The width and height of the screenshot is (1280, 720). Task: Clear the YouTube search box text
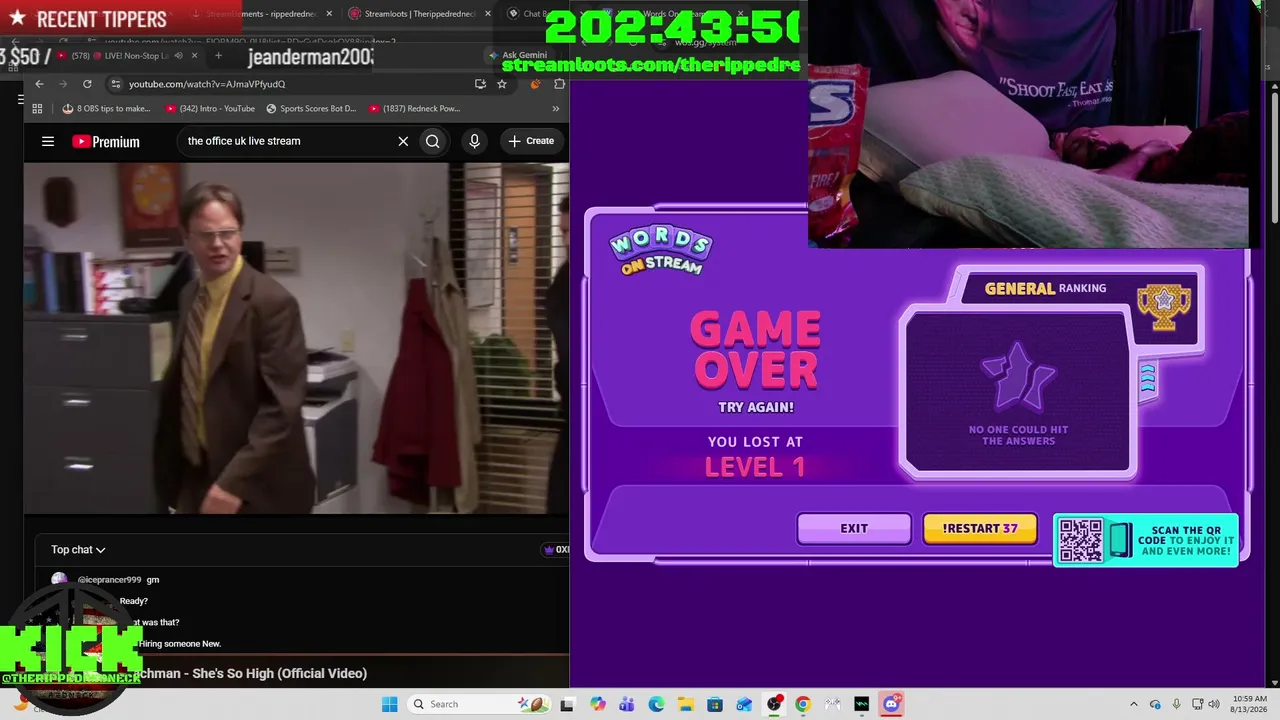[403, 141]
